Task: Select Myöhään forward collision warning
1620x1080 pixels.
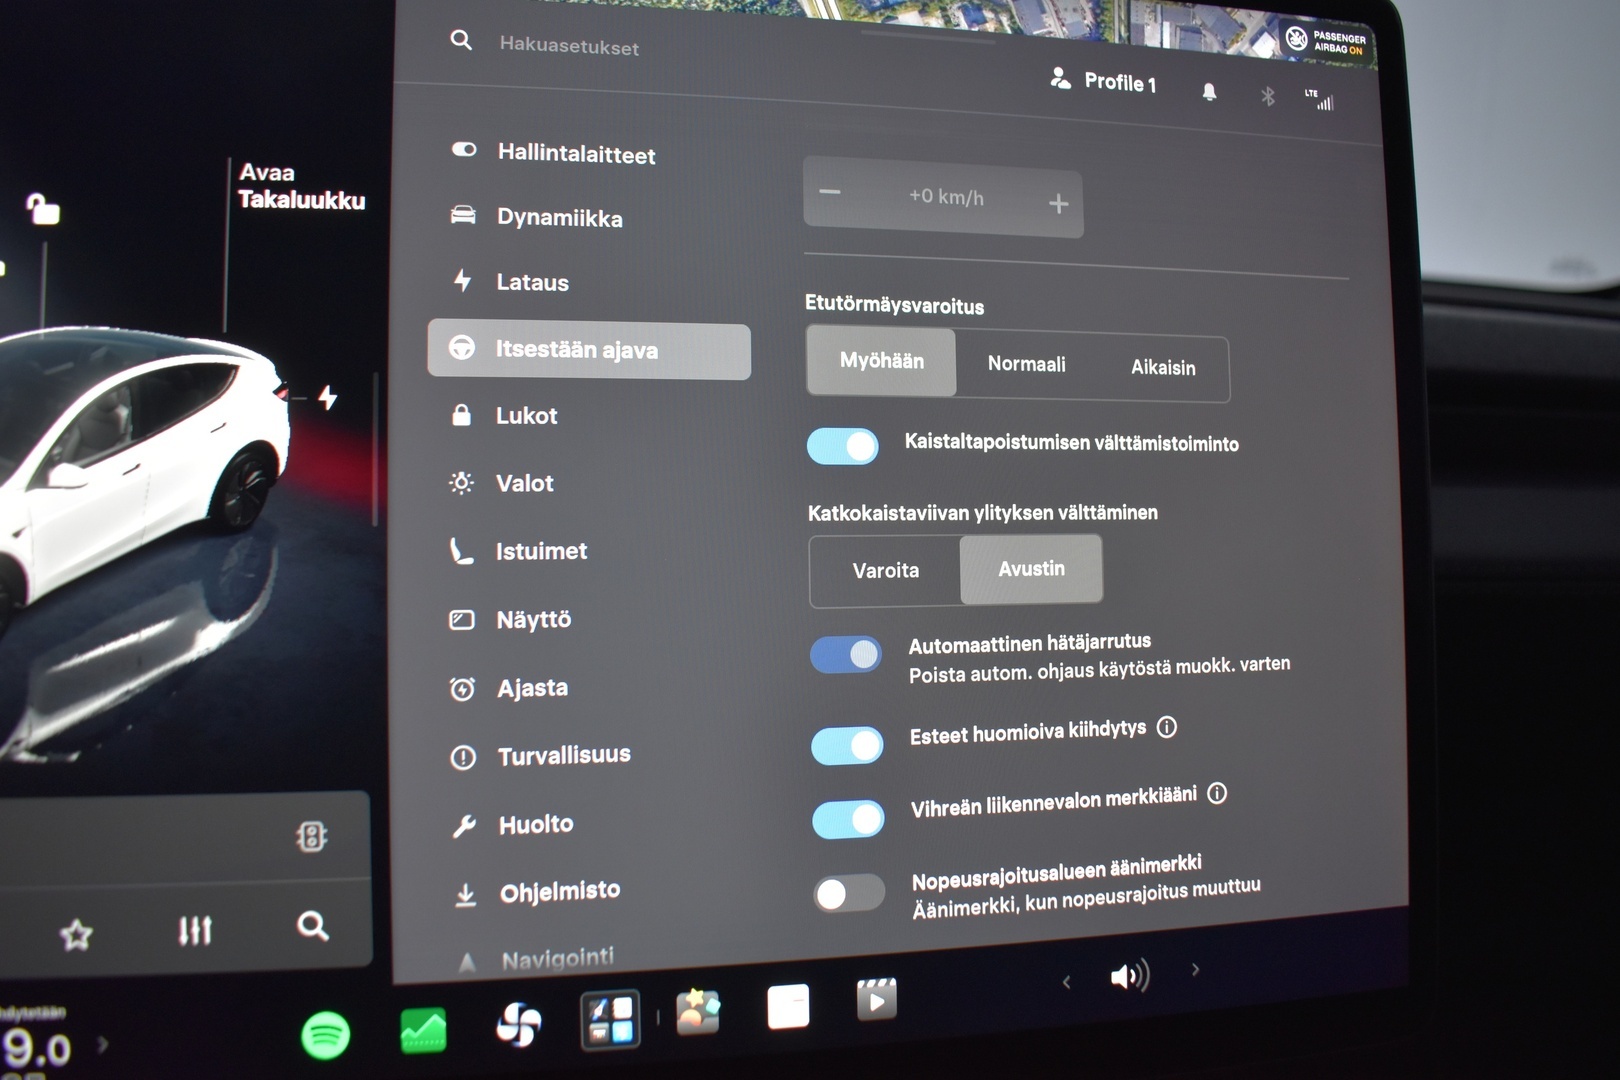Action: tap(881, 361)
